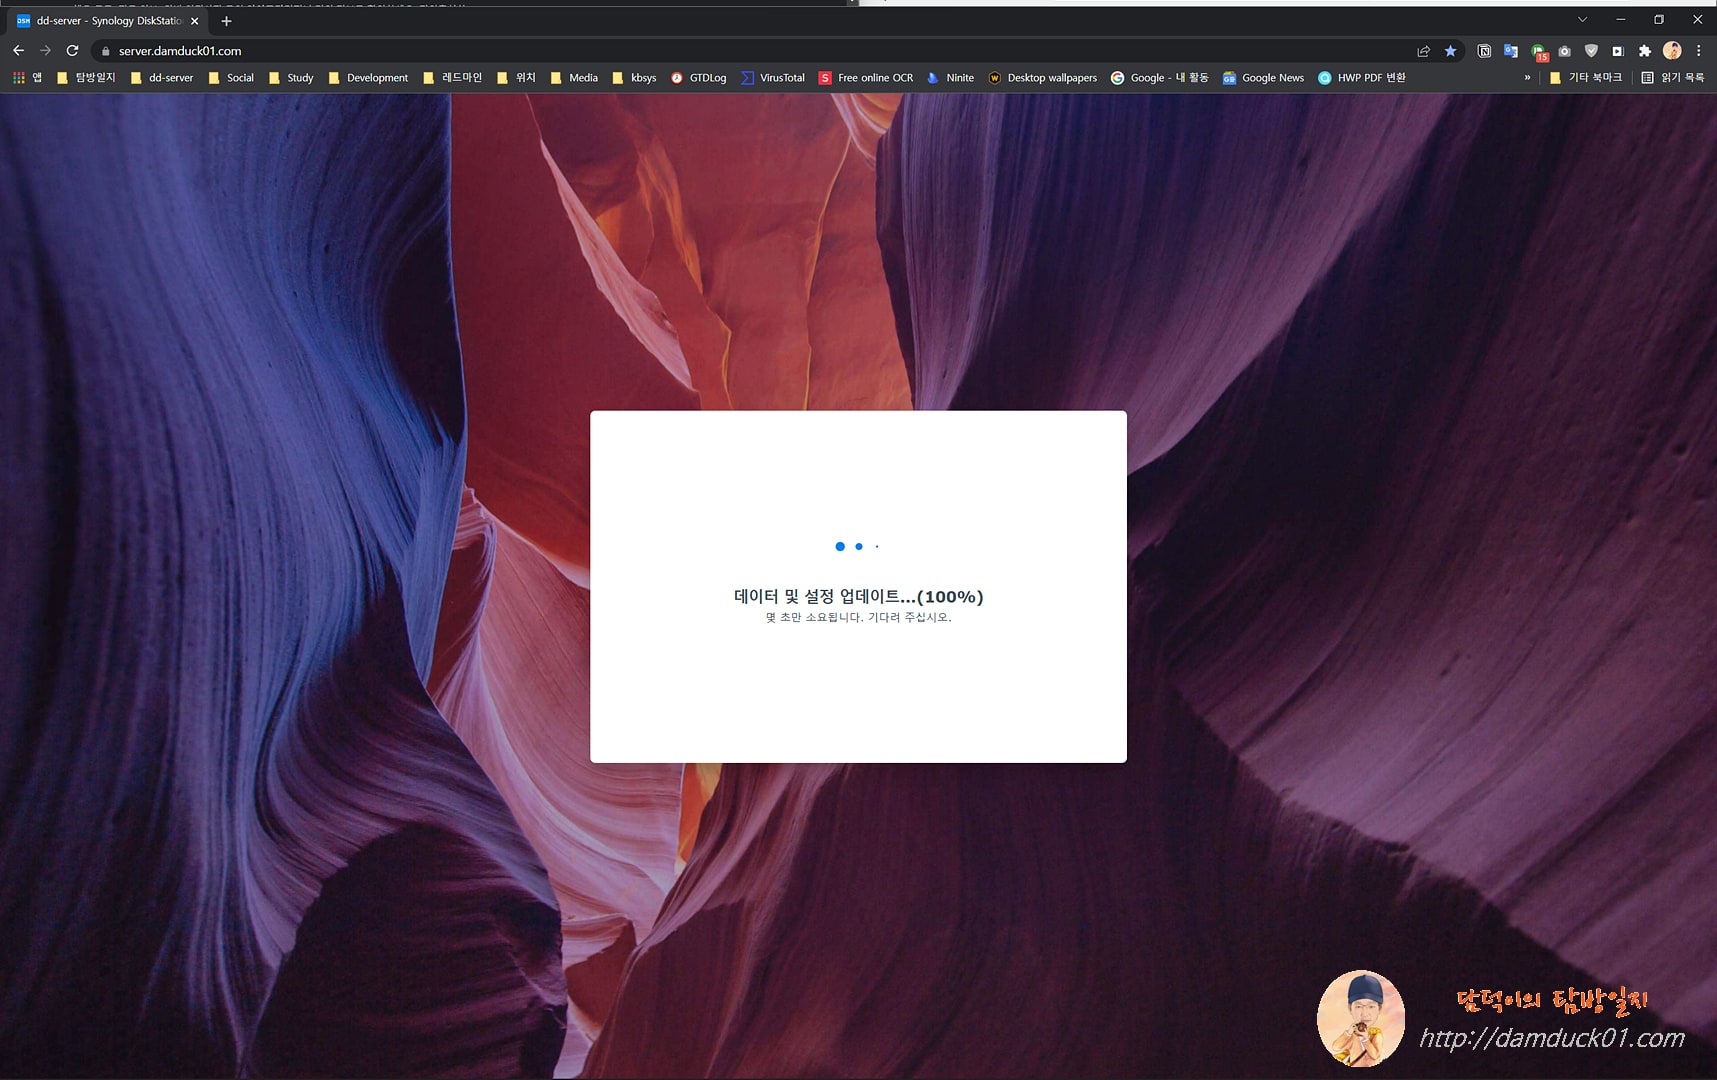The image size is (1717, 1080).
Task: Open the HWP PDF 변환 bookmark
Action: coord(1361,77)
